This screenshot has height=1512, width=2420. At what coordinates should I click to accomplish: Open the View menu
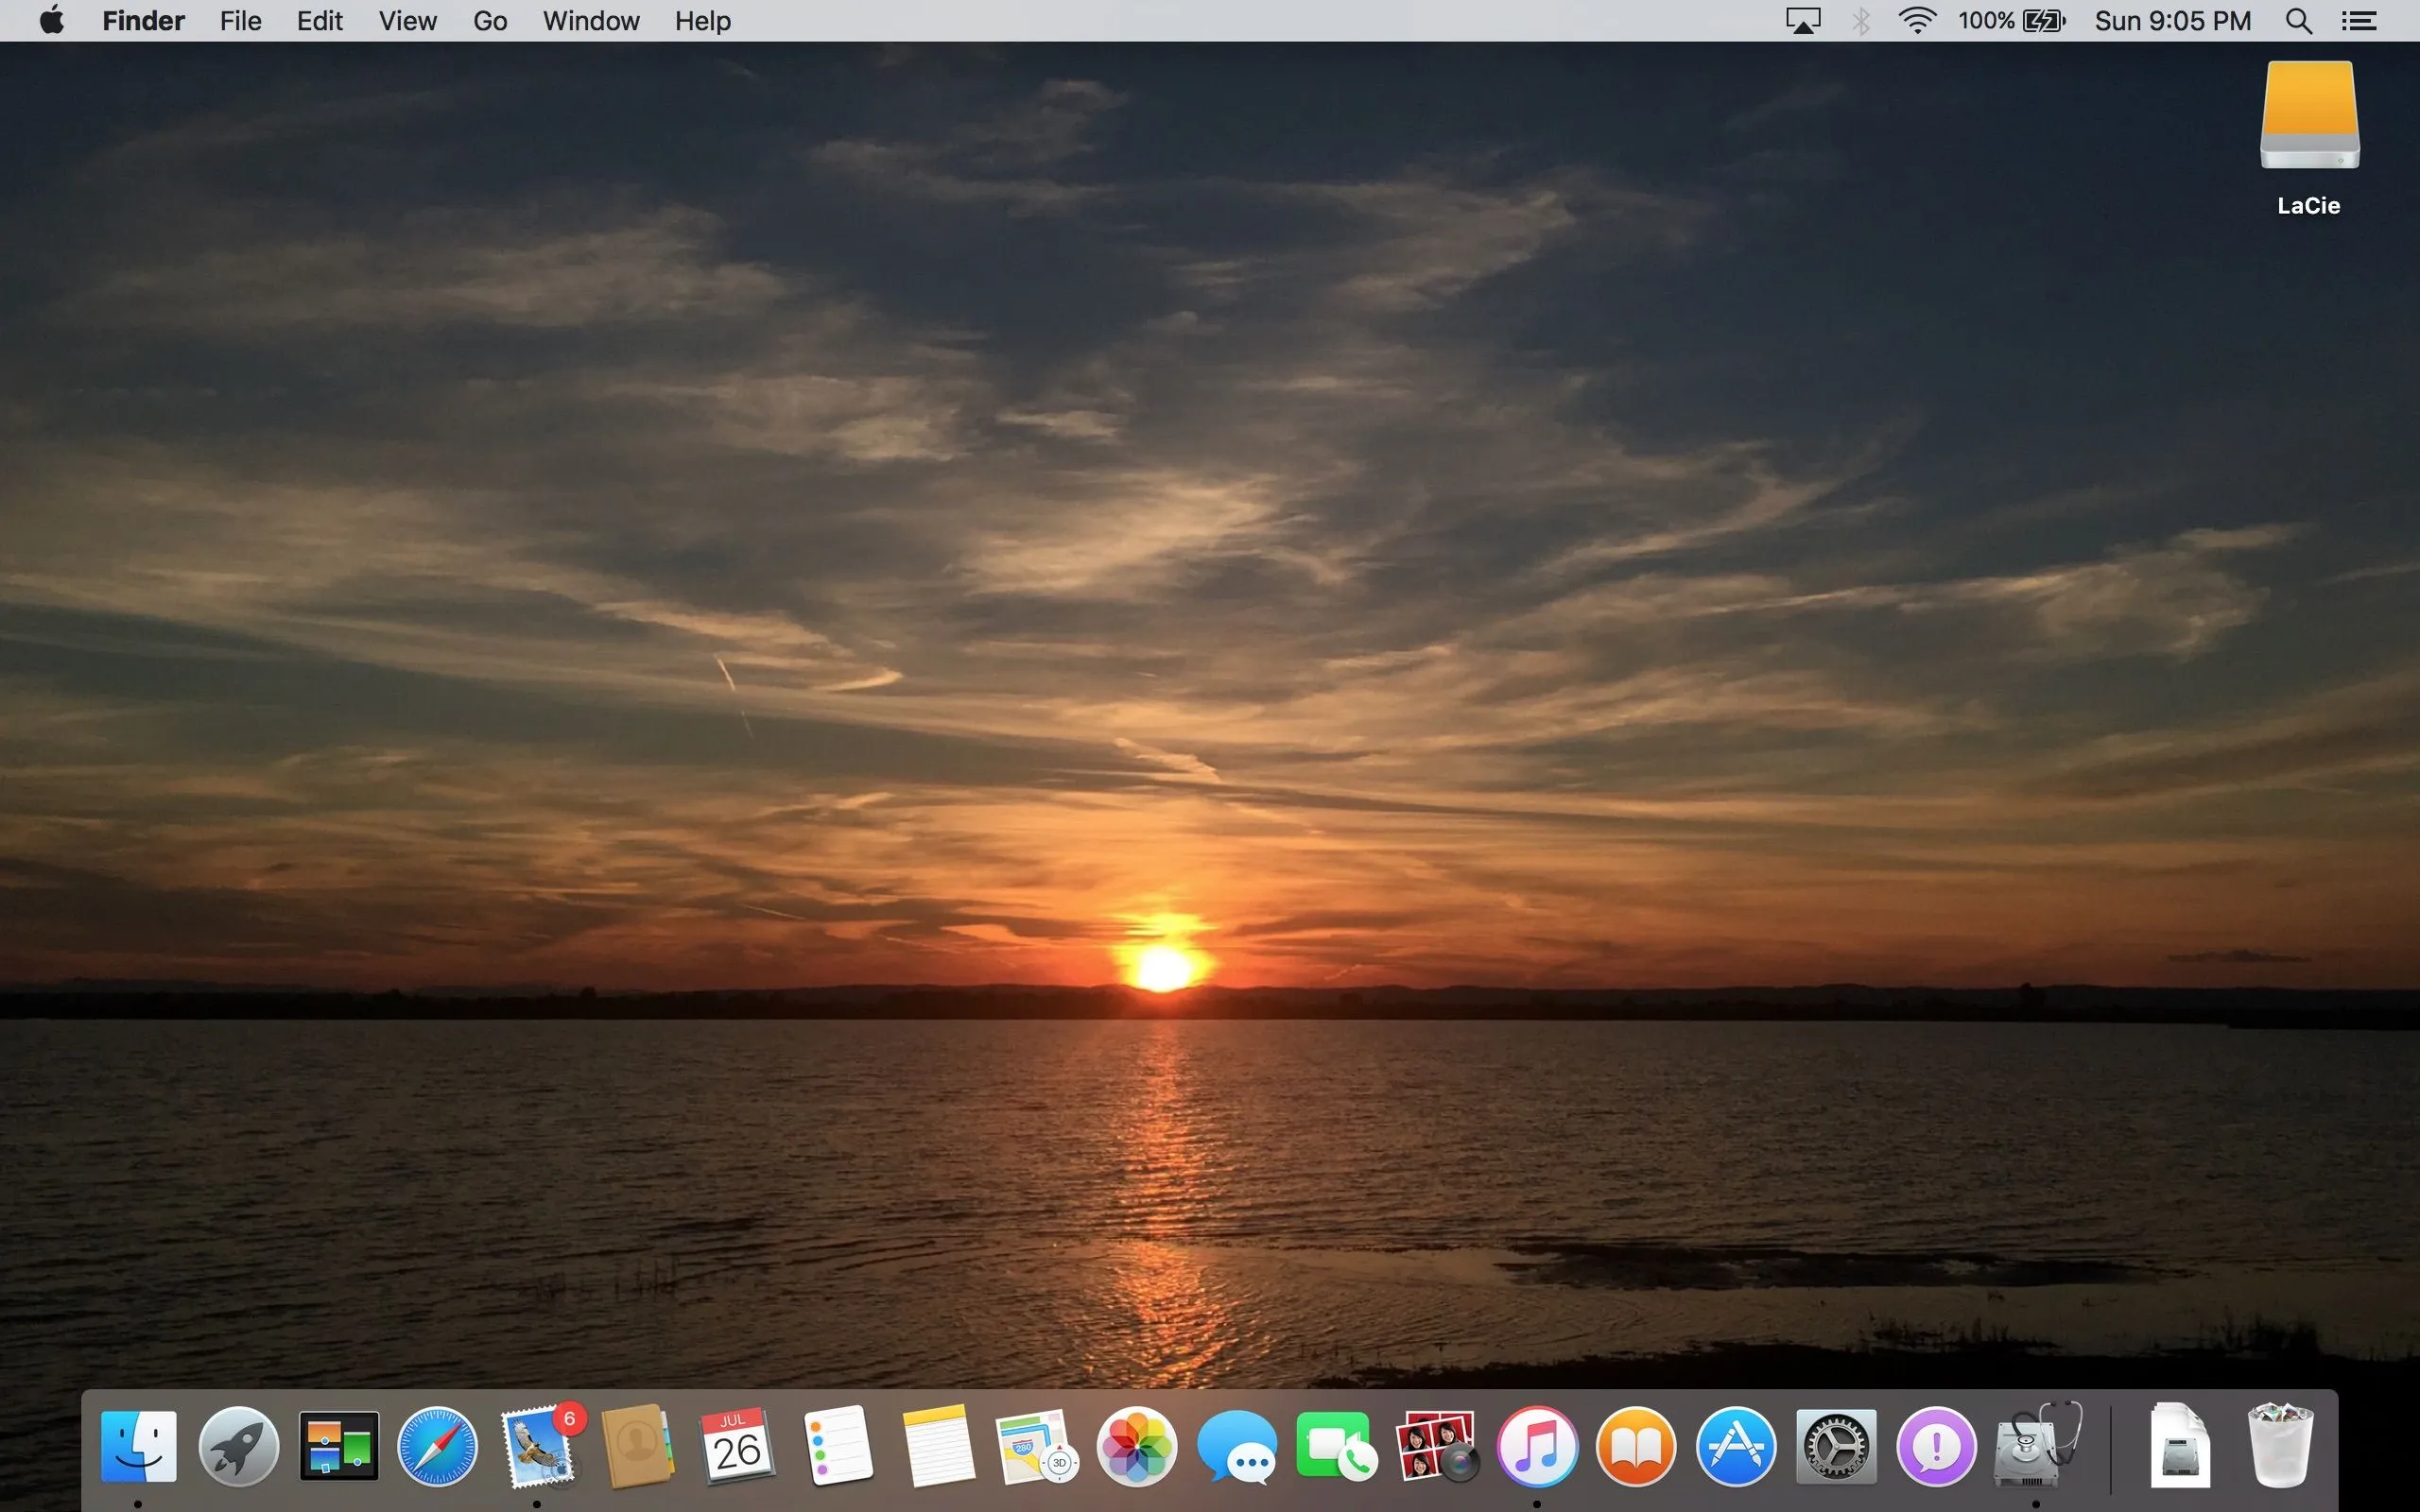click(407, 21)
